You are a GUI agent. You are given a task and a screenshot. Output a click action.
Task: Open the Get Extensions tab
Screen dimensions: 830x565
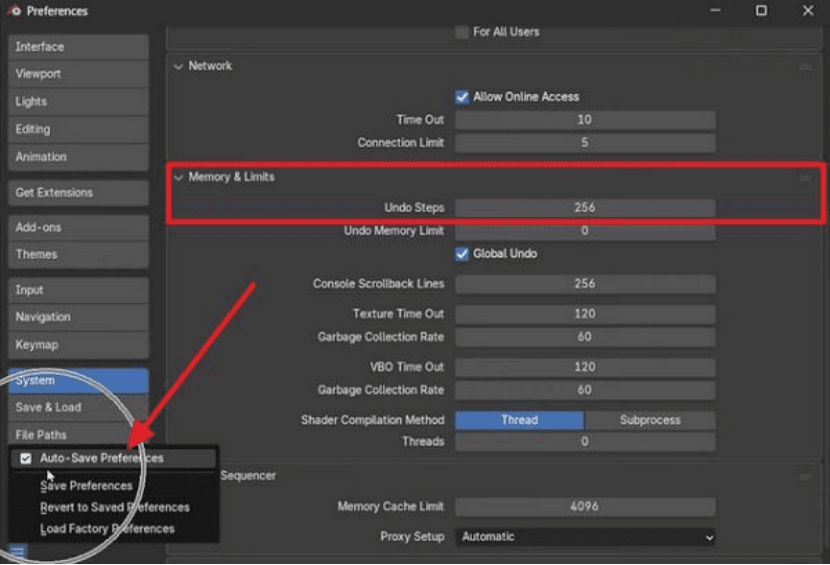point(78,192)
